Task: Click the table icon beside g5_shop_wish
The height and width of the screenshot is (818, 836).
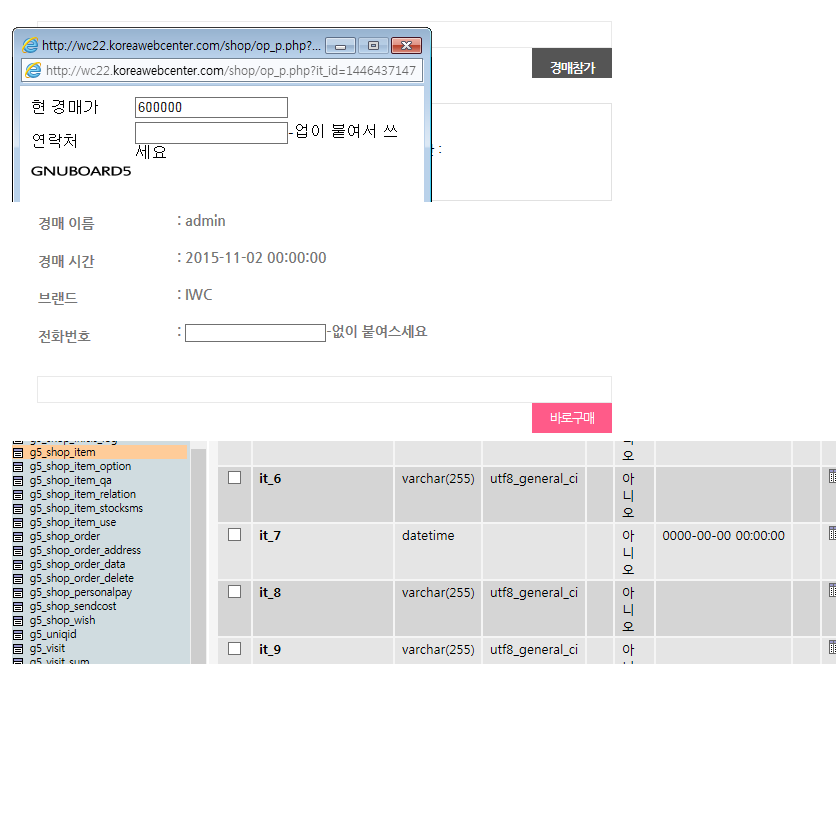Action: point(18,621)
